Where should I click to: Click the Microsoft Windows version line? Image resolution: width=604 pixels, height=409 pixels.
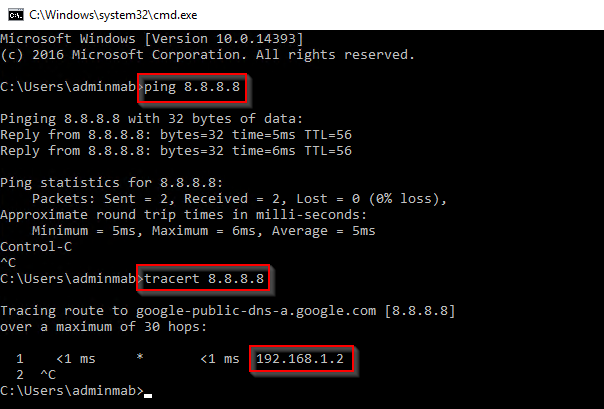(x=152, y=39)
